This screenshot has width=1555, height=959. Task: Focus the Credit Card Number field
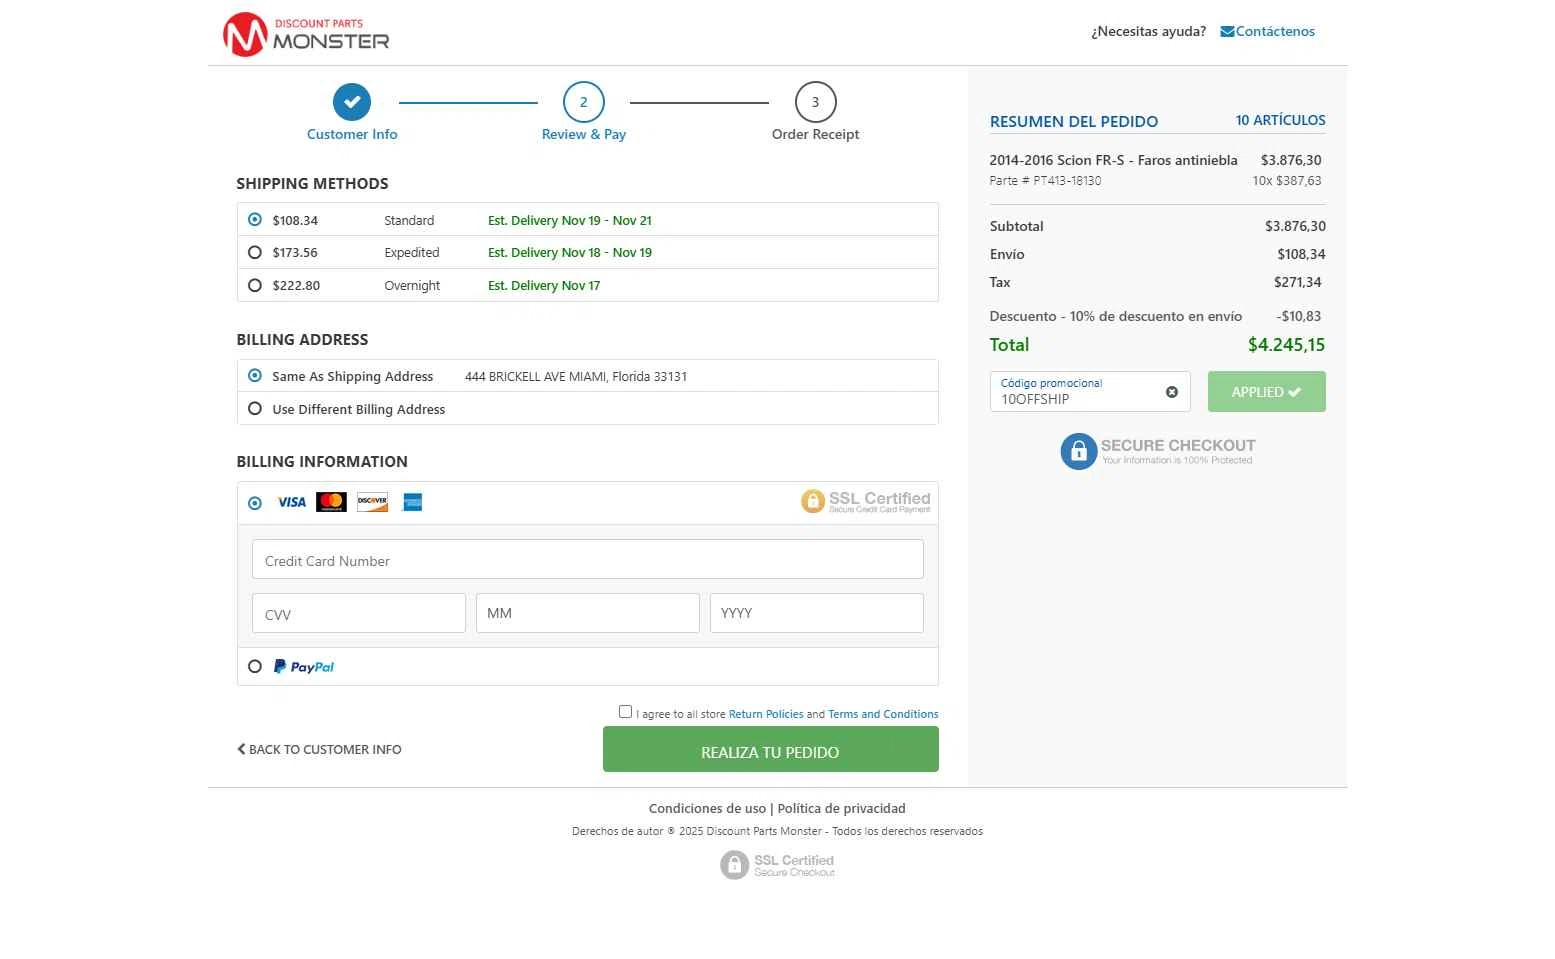588,560
